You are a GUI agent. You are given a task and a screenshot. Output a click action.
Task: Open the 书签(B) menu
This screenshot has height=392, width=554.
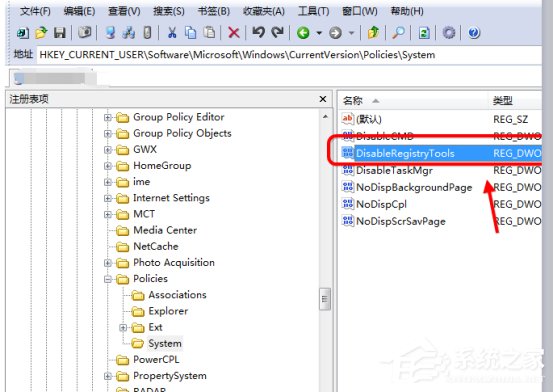point(214,11)
